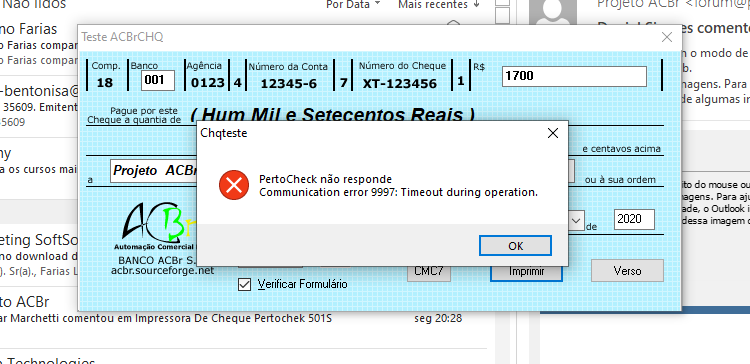
Task: Open email about Impressora De Cheque Pertochek 501S
Action: pyautogui.click(x=230, y=311)
